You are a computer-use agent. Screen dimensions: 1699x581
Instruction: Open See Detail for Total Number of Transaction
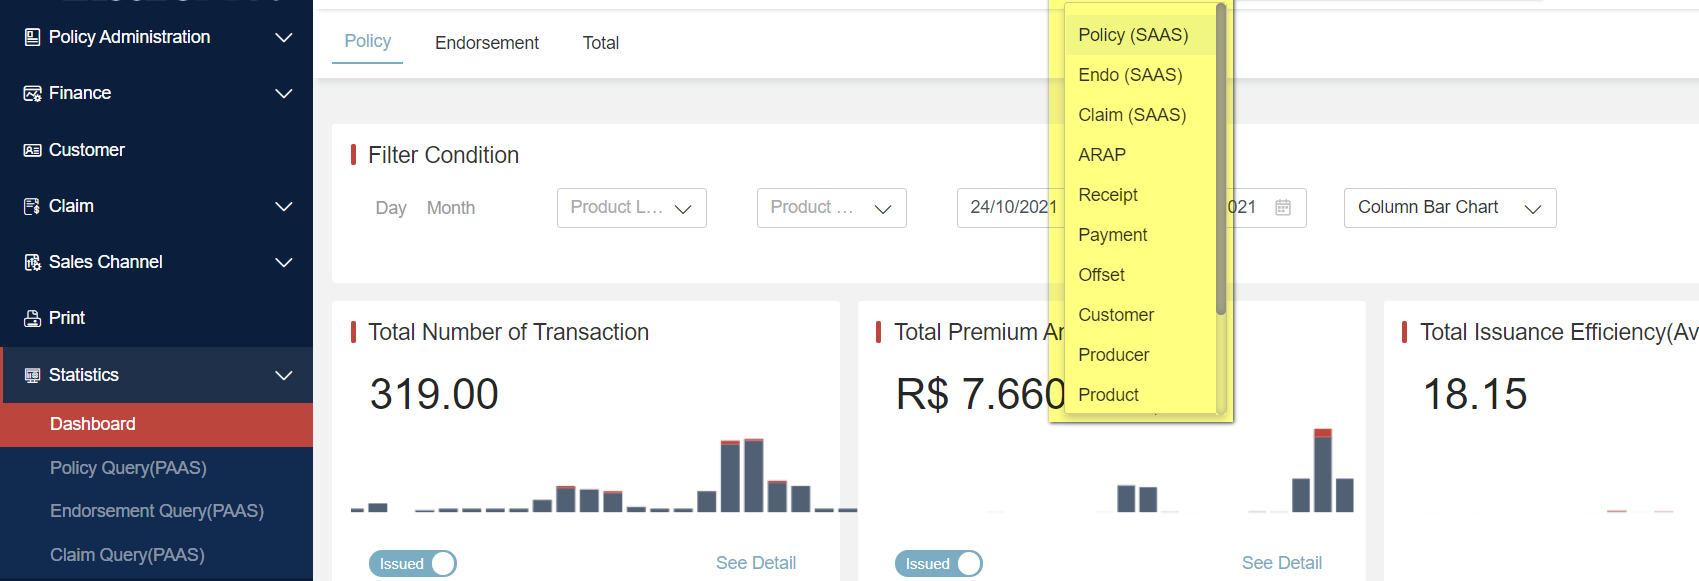click(755, 563)
